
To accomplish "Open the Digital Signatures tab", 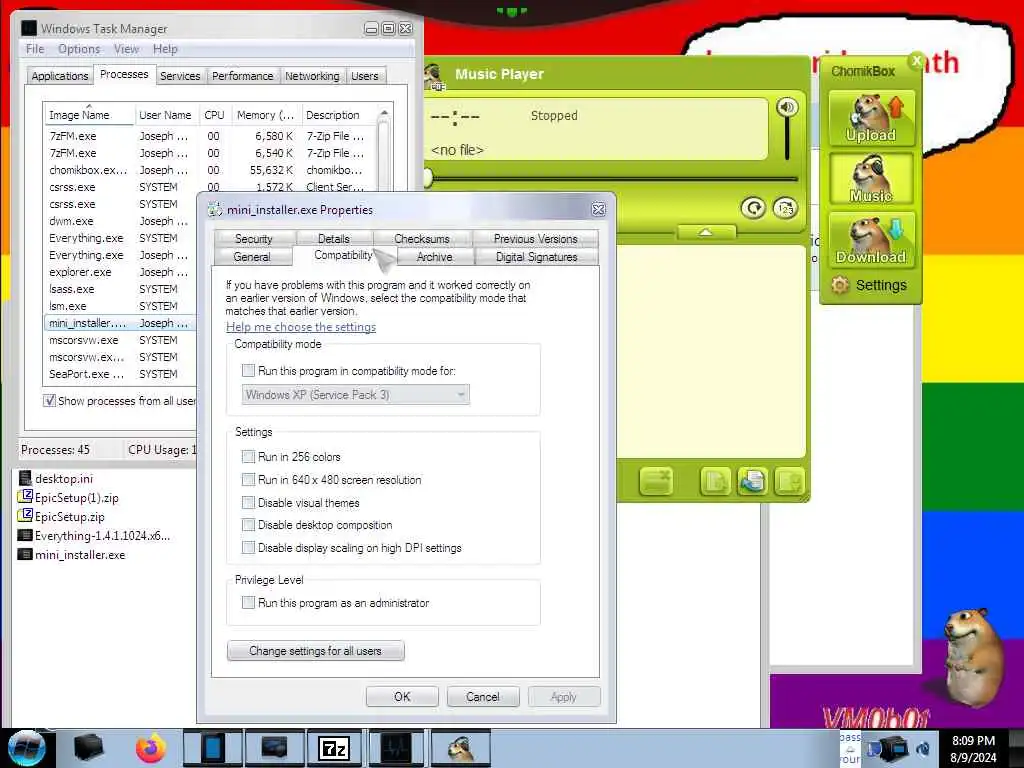I will 536,257.
